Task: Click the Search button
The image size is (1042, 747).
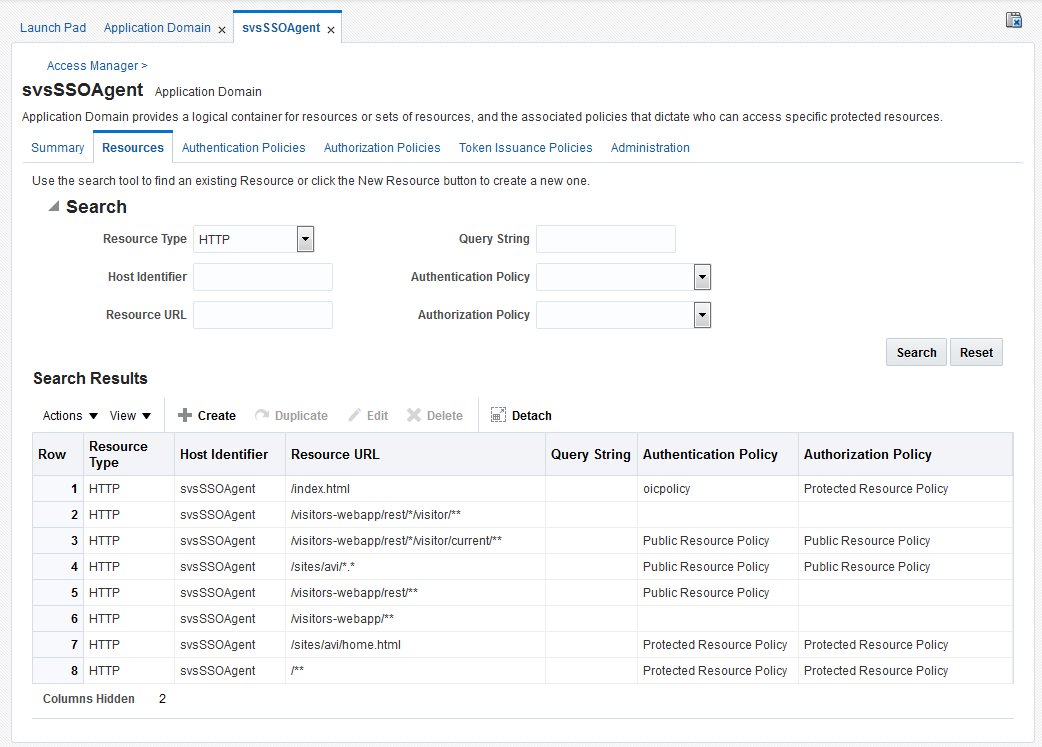Action: pyautogui.click(x=916, y=352)
